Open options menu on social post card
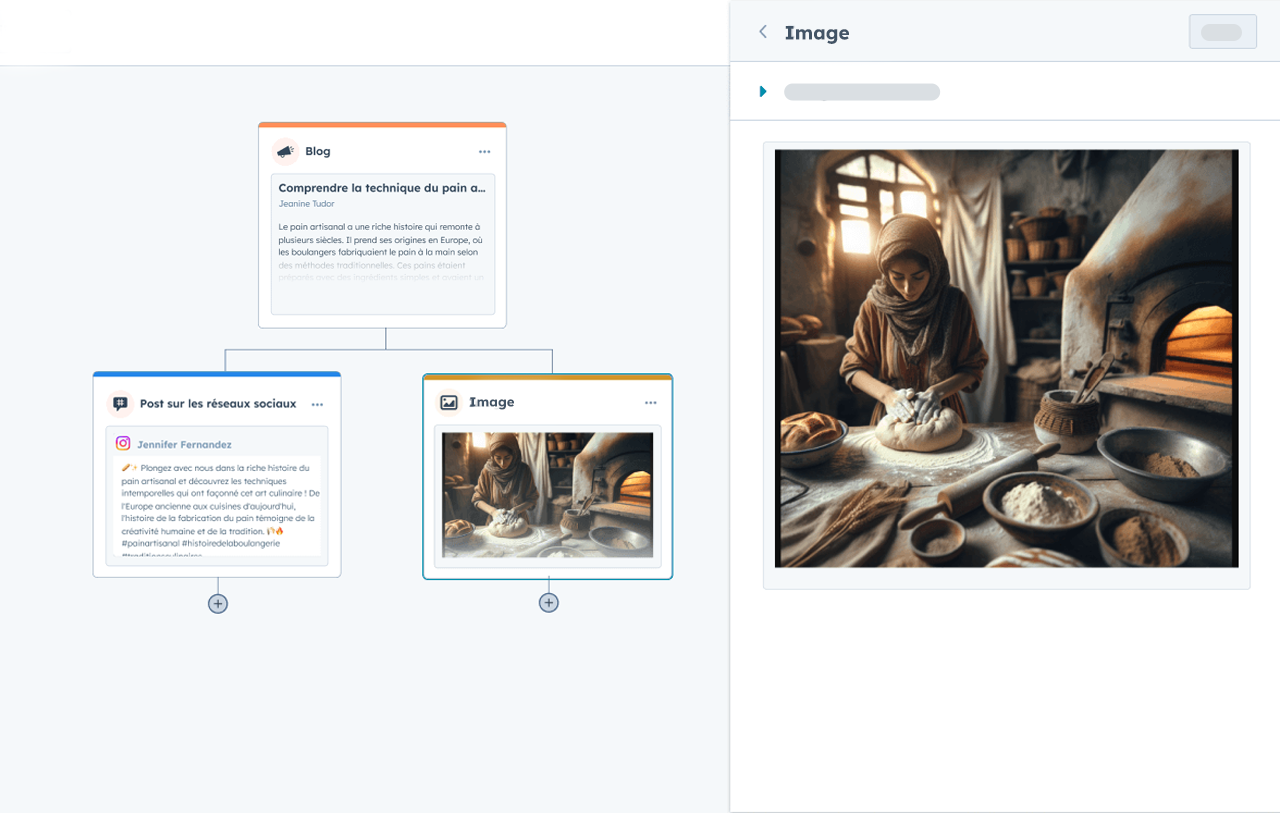The width and height of the screenshot is (1280, 813). [x=317, y=405]
